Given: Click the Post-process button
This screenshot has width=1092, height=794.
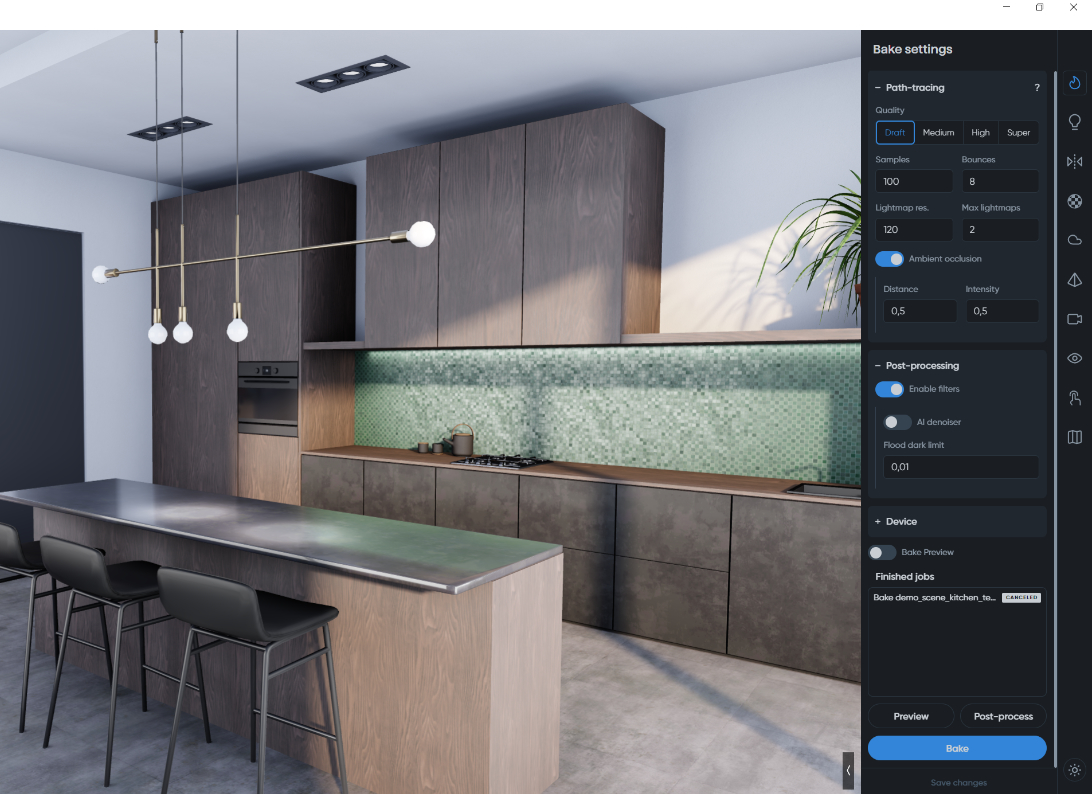Looking at the screenshot, I should (x=1003, y=716).
